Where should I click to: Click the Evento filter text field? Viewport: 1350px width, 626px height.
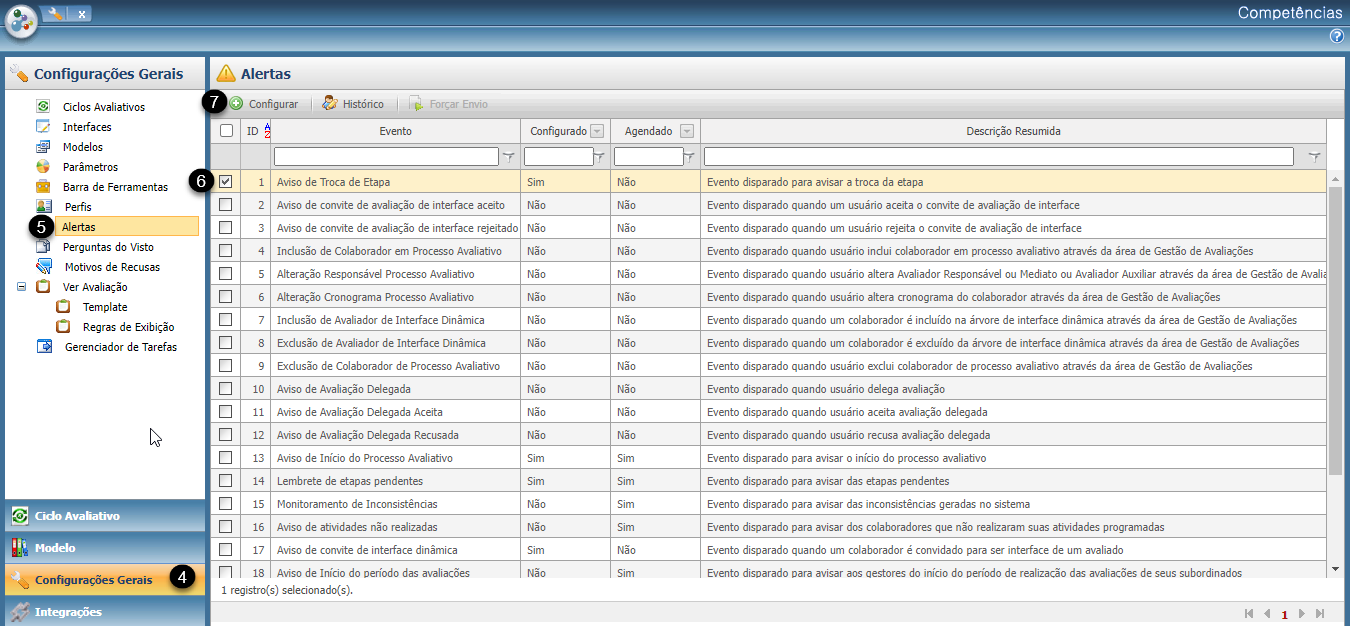[386, 157]
